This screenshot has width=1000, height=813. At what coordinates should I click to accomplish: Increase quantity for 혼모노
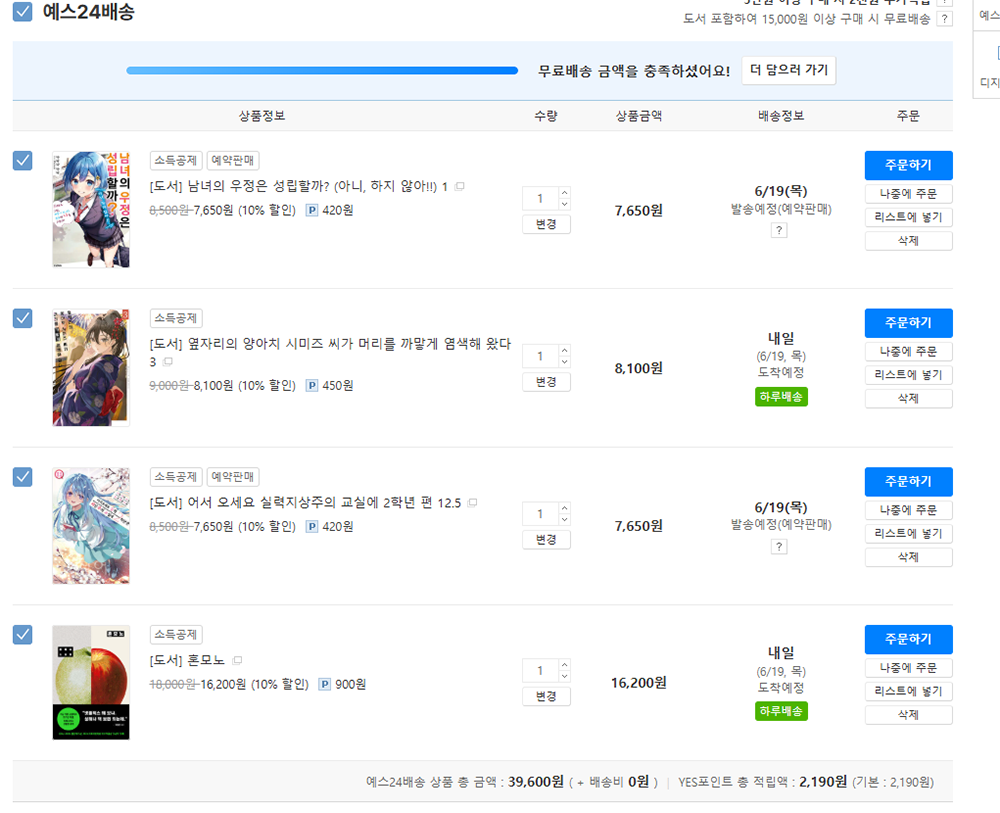tap(564, 665)
